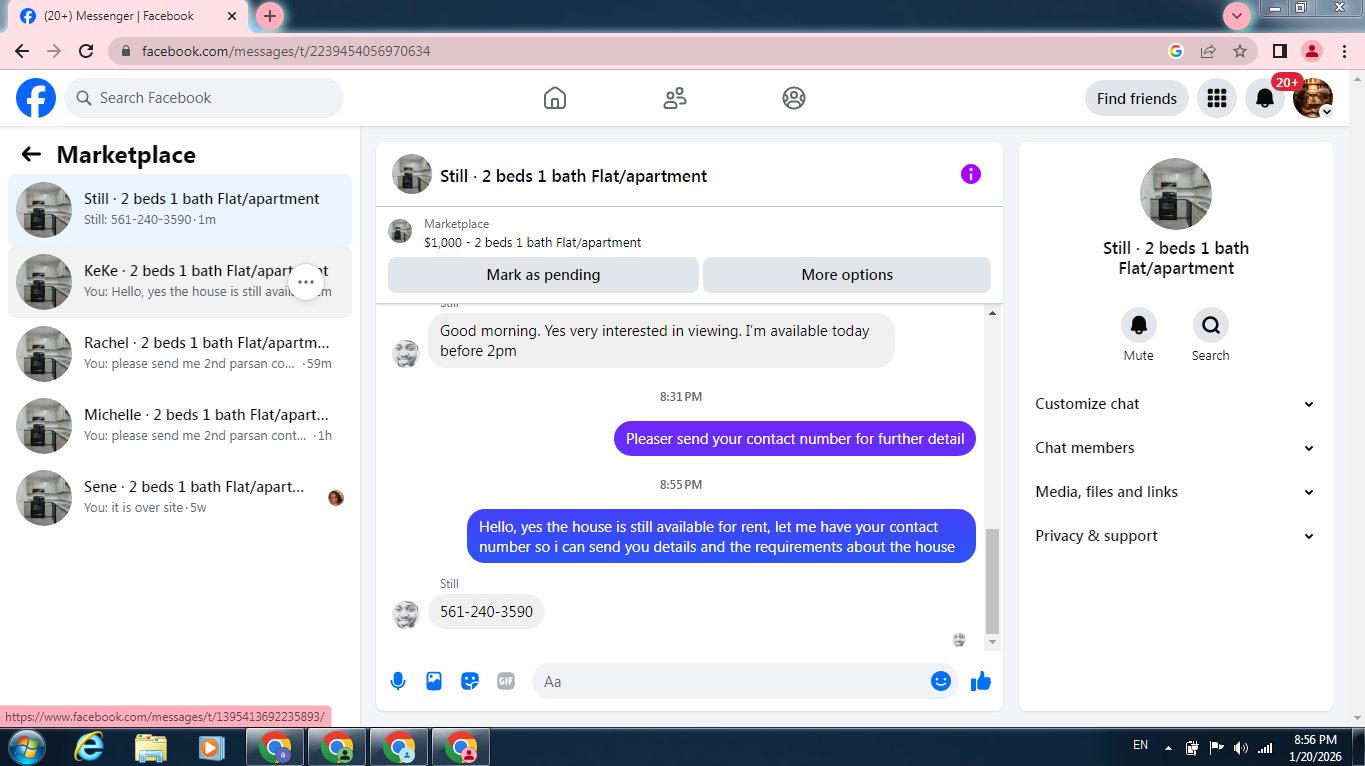Choose a GIF icon
This screenshot has width=1365, height=766.
click(x=506, y=681)
